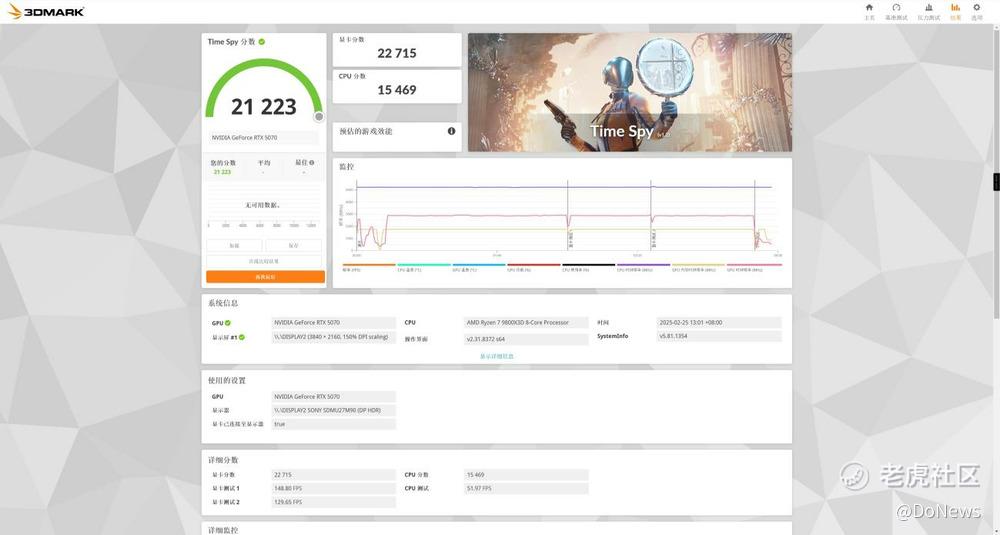The image size is (1000, 535).
Task: Click the green check next to Display #1
Action: click(242, 337)
